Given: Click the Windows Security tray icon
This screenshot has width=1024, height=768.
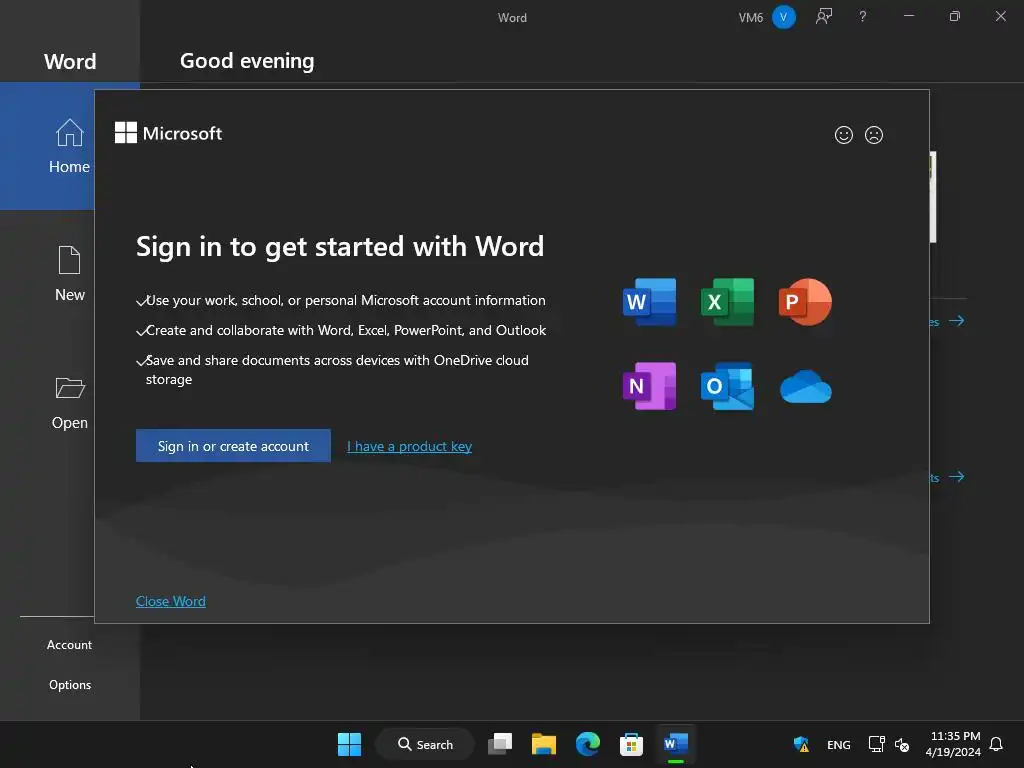Looking at the screenshot, I should [801, 744].
